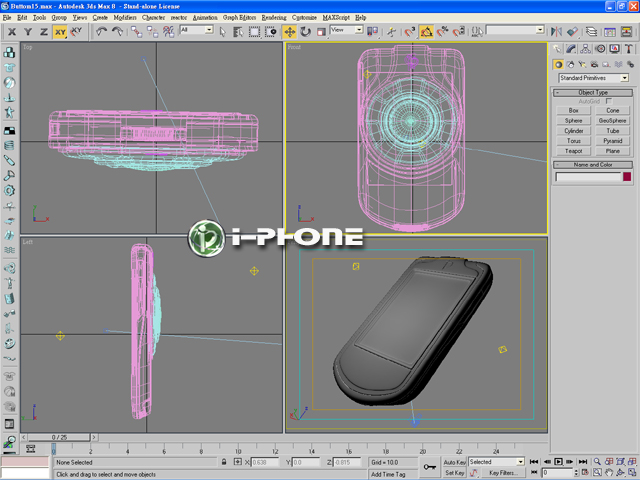Create a Torus primitive
The height and width of the screenshot is (480, 640).
tap(573, 141)
